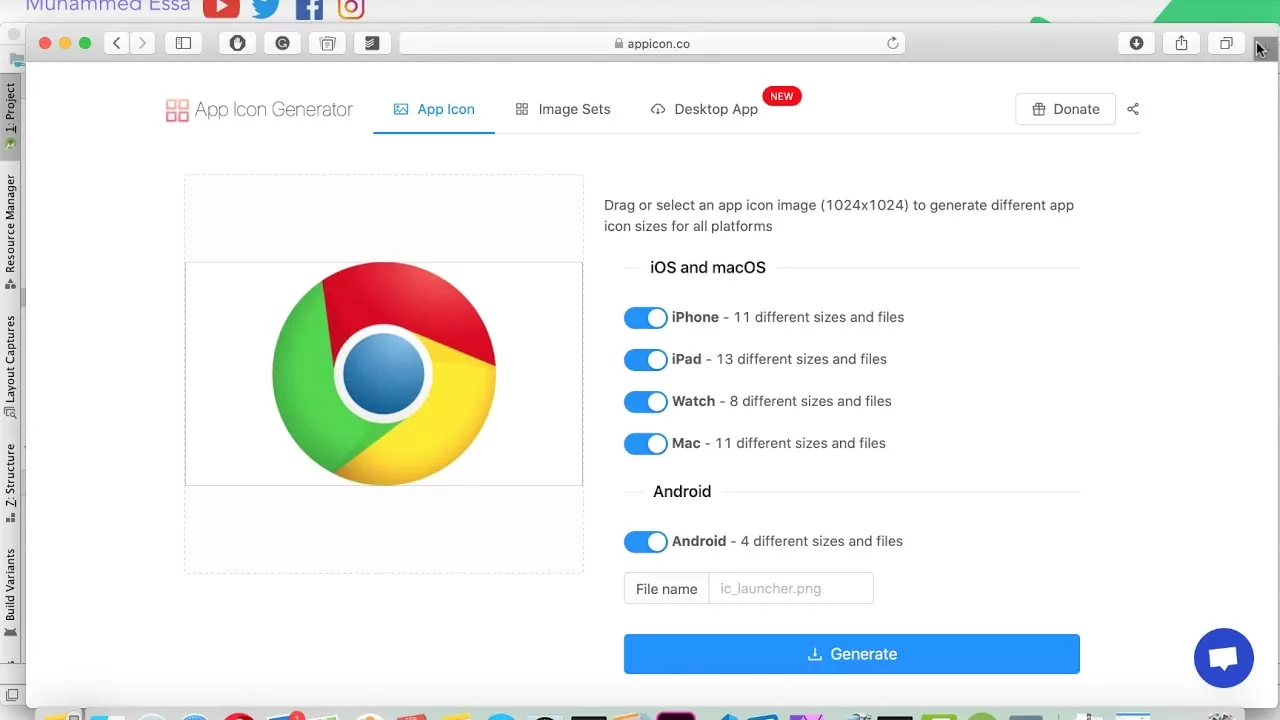Open the YouTube icon beside Muhammed Essa

point(221,8)
